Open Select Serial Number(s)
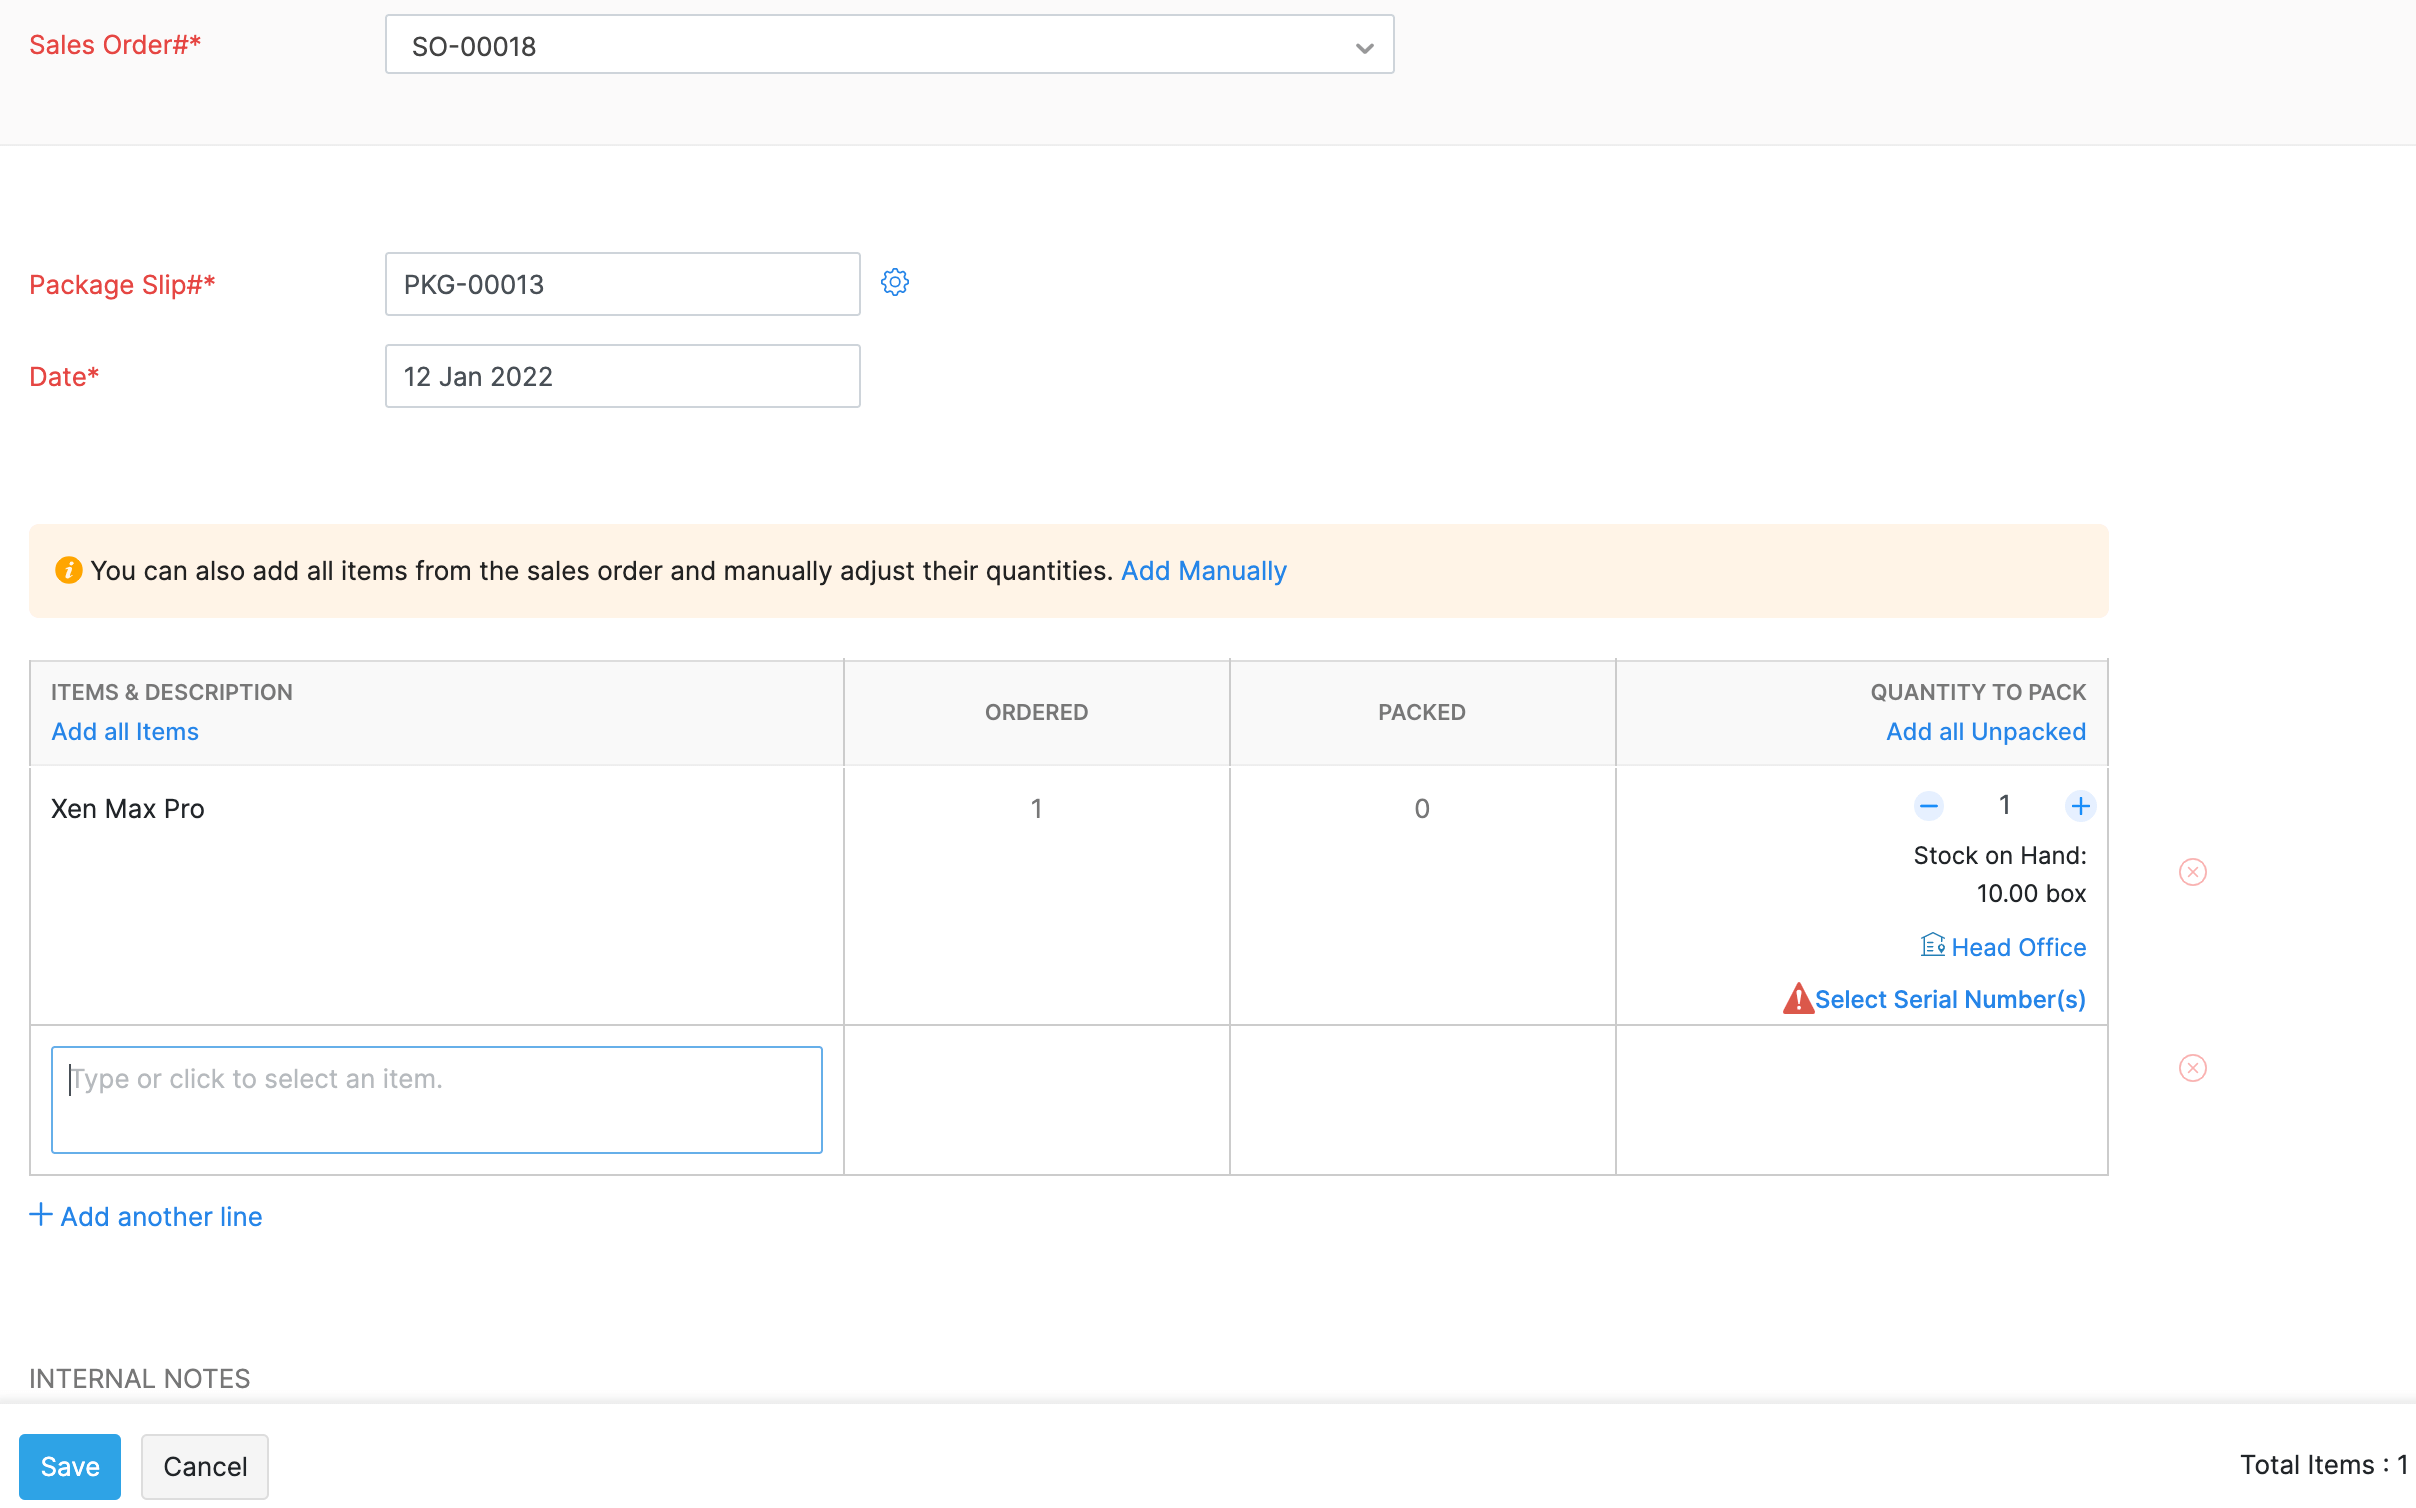Viewport: 2416px width, 1508px height. click(1951, 998)
